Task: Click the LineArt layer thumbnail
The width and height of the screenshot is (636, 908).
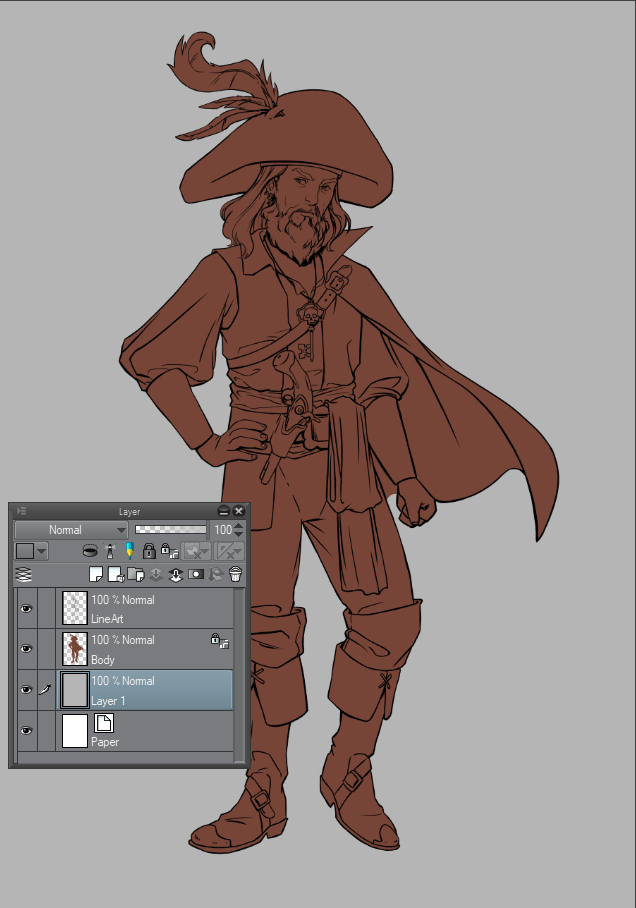Action: [75, 608]
